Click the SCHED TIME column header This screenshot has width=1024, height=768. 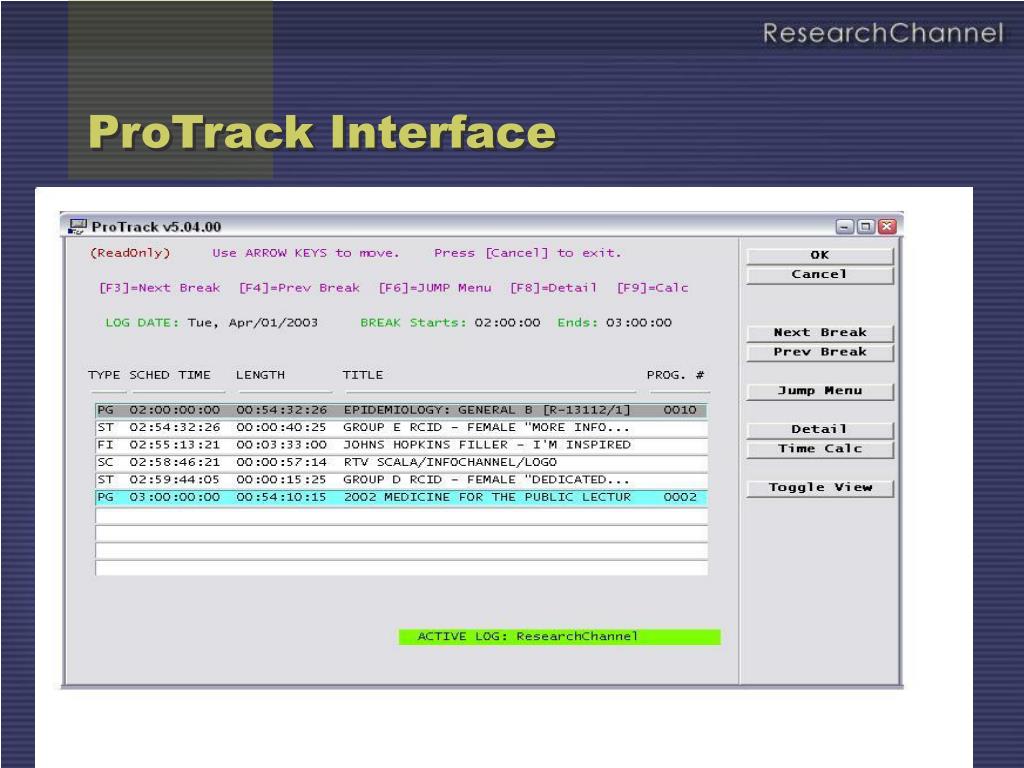(170, 376)
